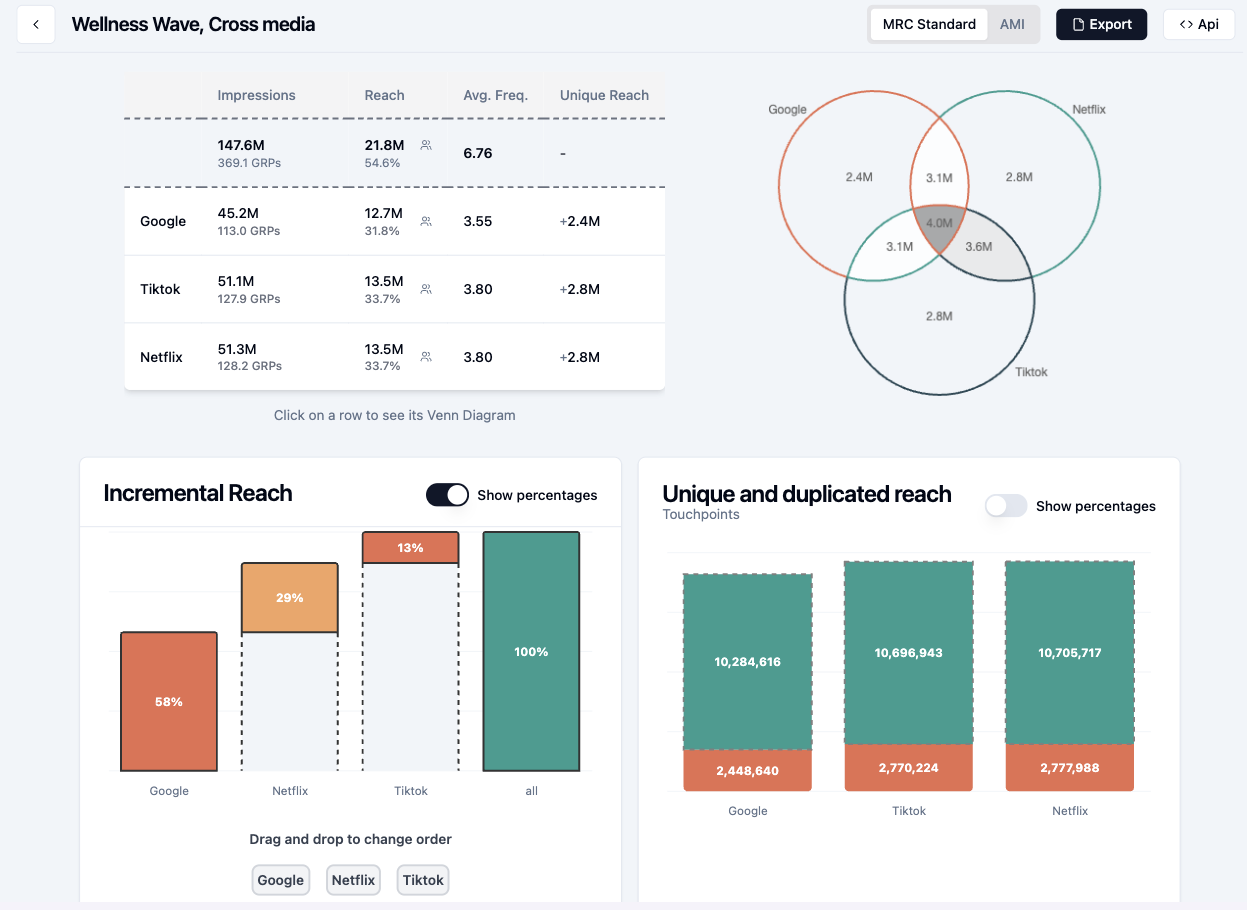Image resolution: width=1247 pixels, height=910 pixels.
Task: Enable Show percentages for Unique and duplicated reach
Action: (x=1006, y=505)
